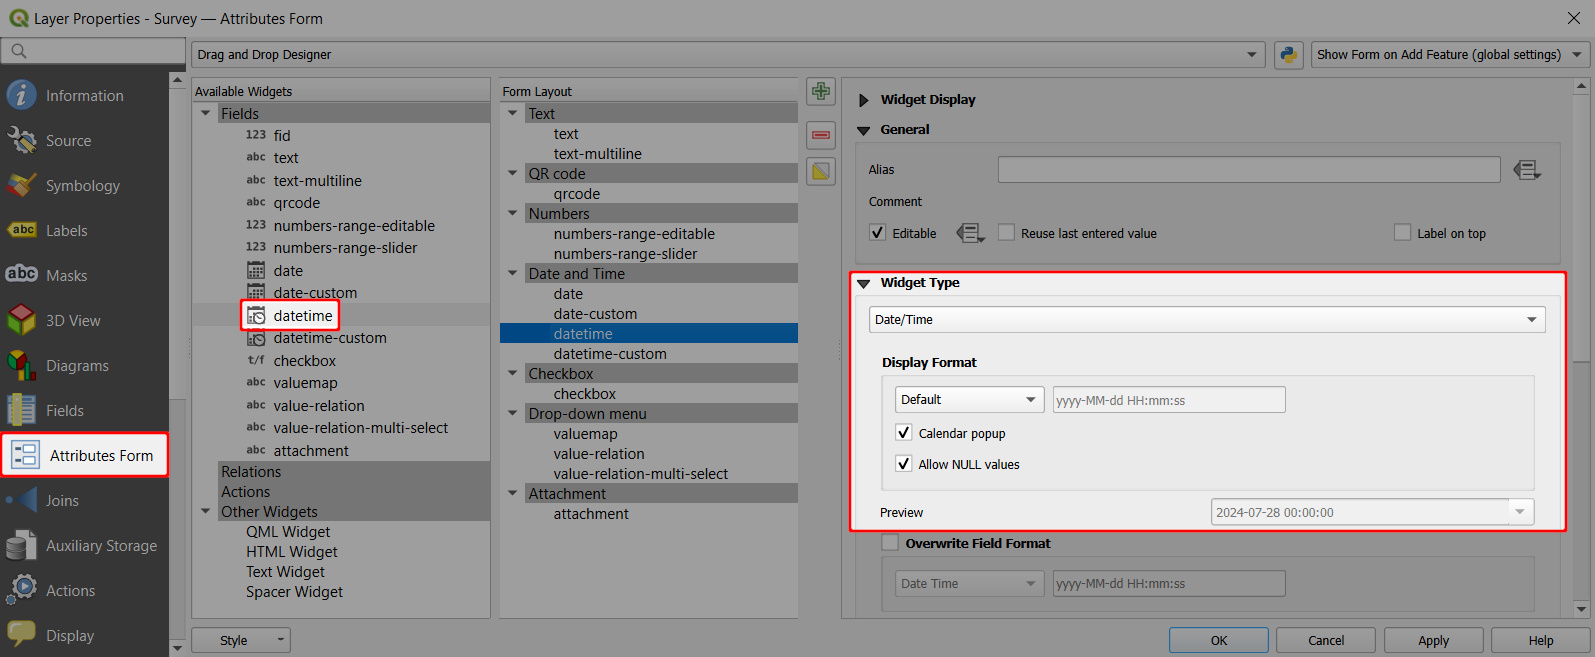Viewport: 1595px width, 657px height.
Task: Enable Label on top checkbox
Action: (1402, 233)
